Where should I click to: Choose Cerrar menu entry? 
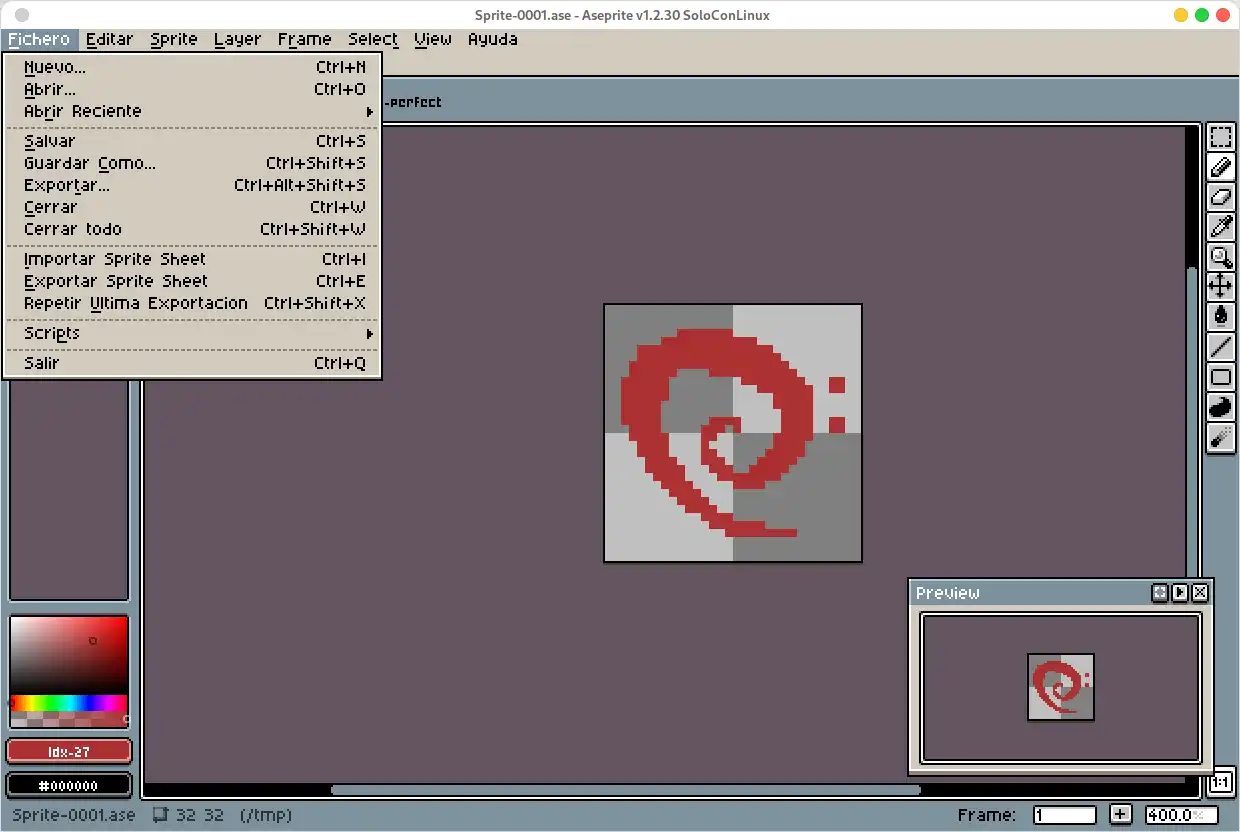click(x=191, y=207)
